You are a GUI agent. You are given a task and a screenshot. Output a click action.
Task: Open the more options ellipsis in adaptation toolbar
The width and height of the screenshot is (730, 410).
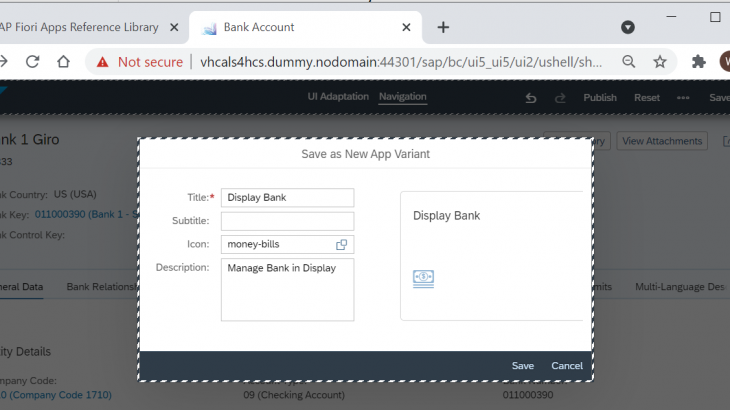pos(683,98)
